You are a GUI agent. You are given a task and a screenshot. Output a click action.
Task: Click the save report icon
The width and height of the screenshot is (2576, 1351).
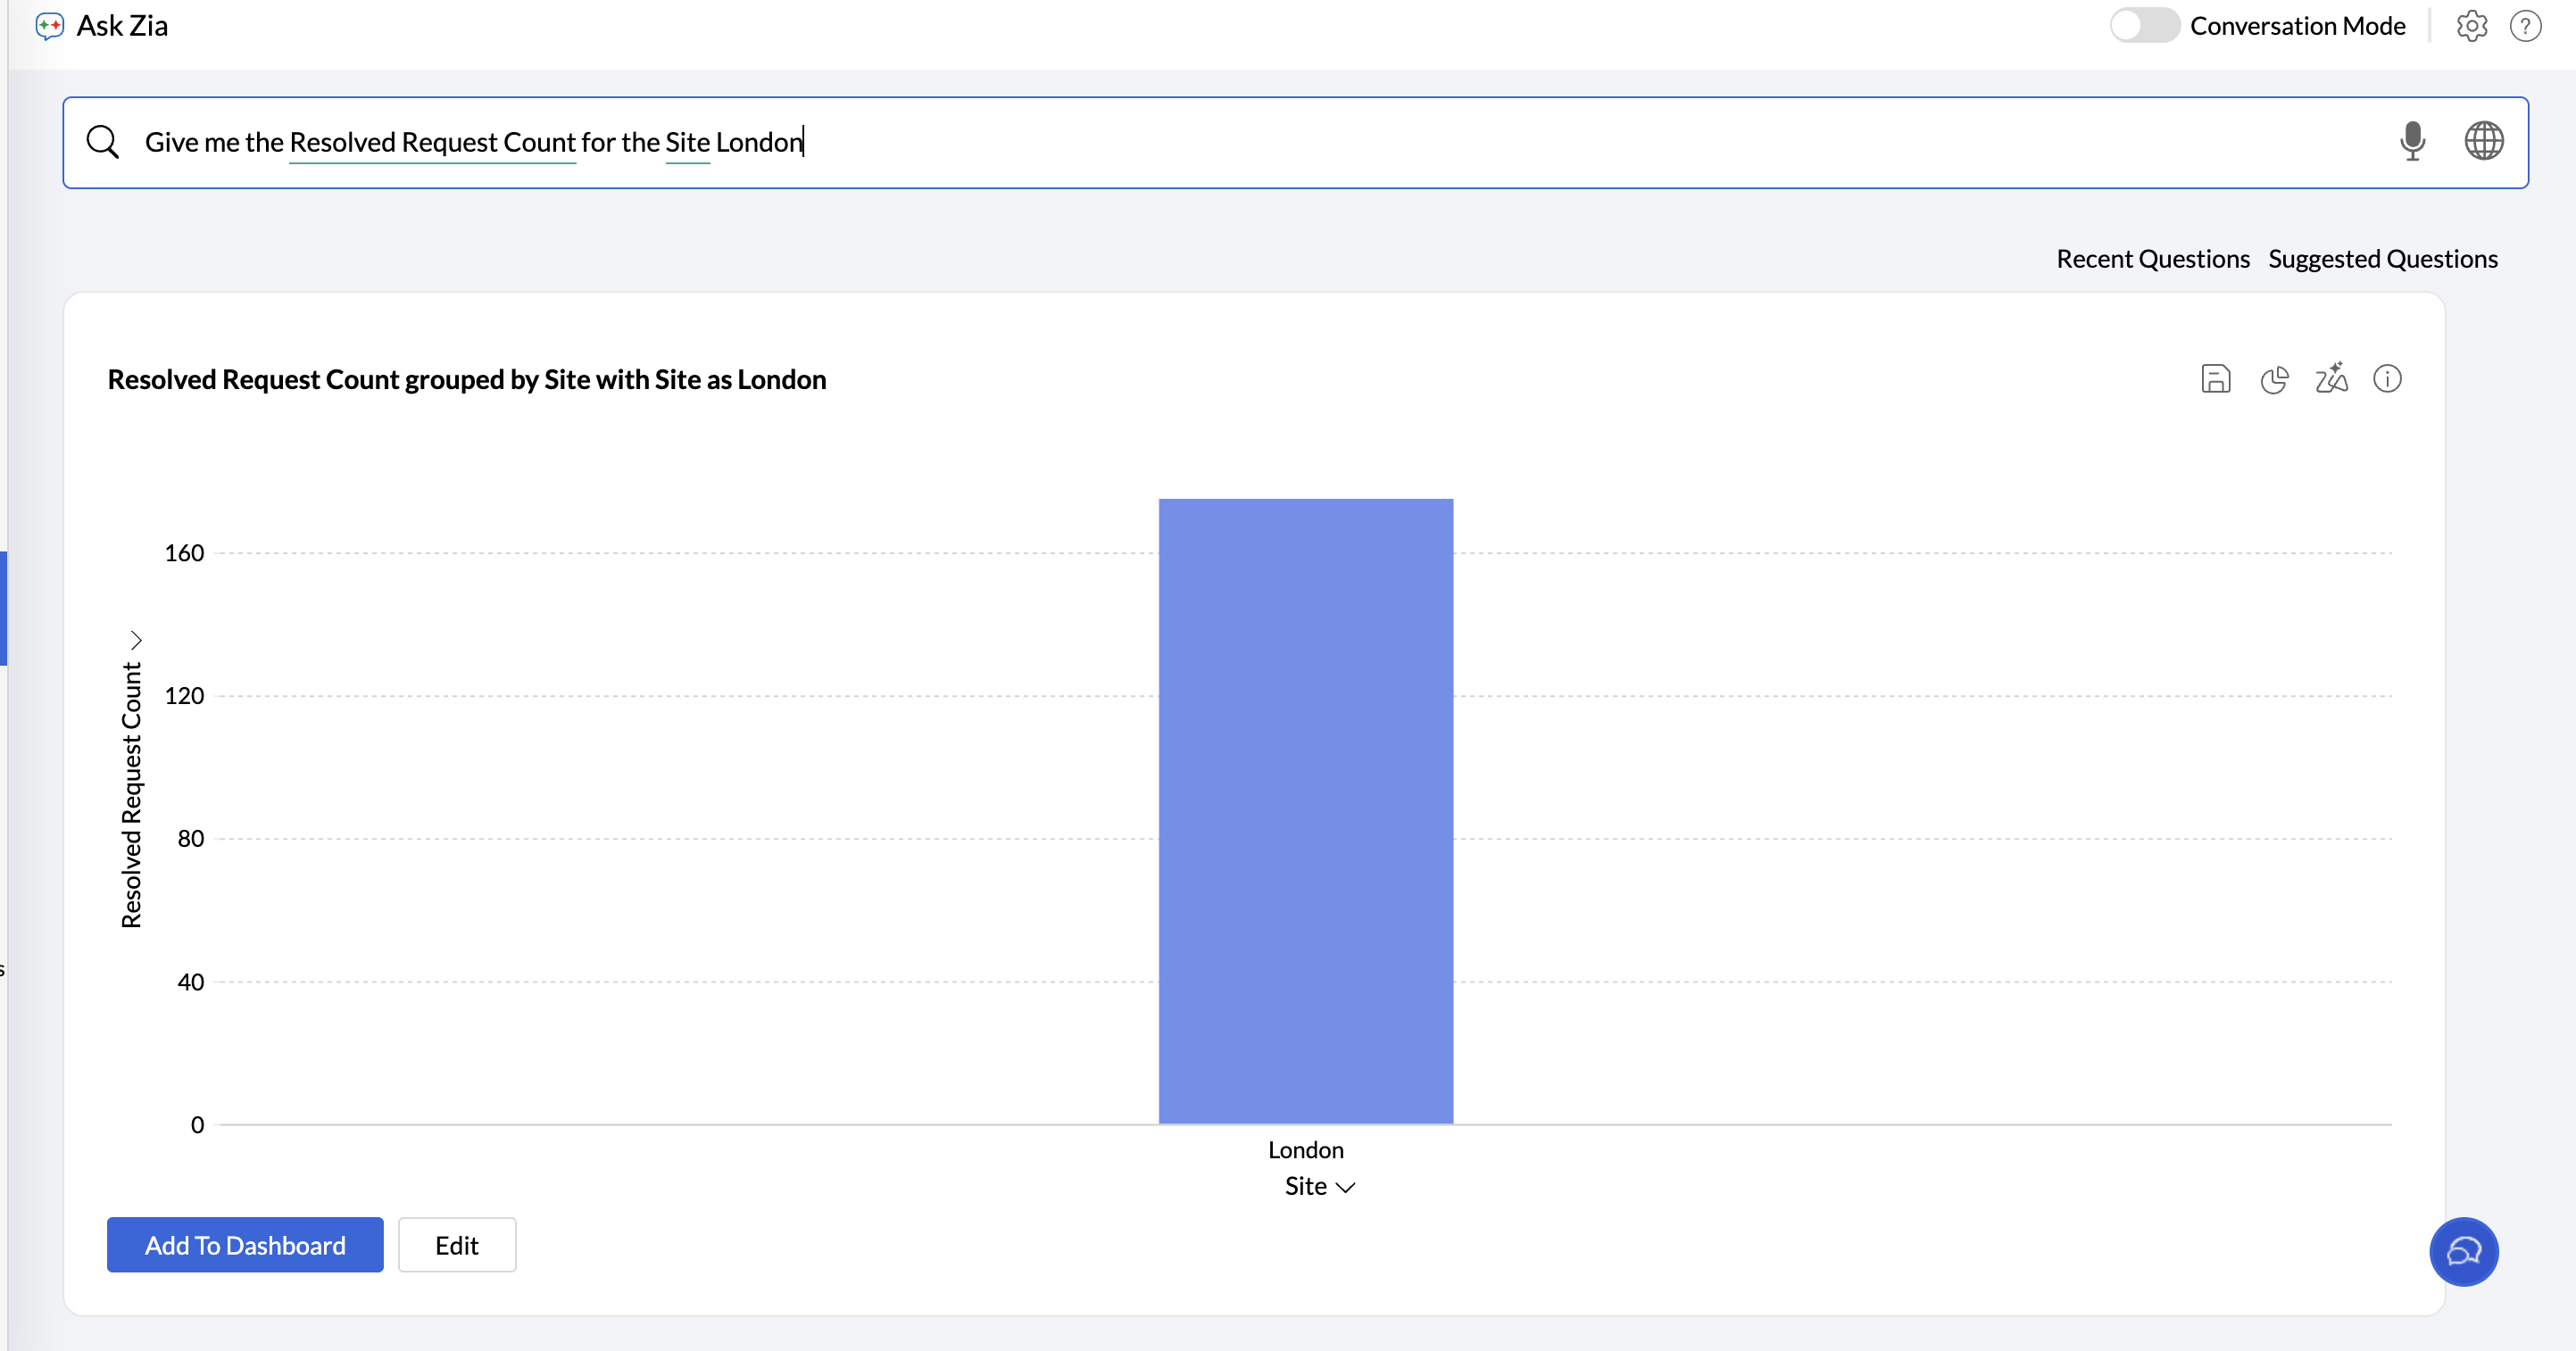2216,379
